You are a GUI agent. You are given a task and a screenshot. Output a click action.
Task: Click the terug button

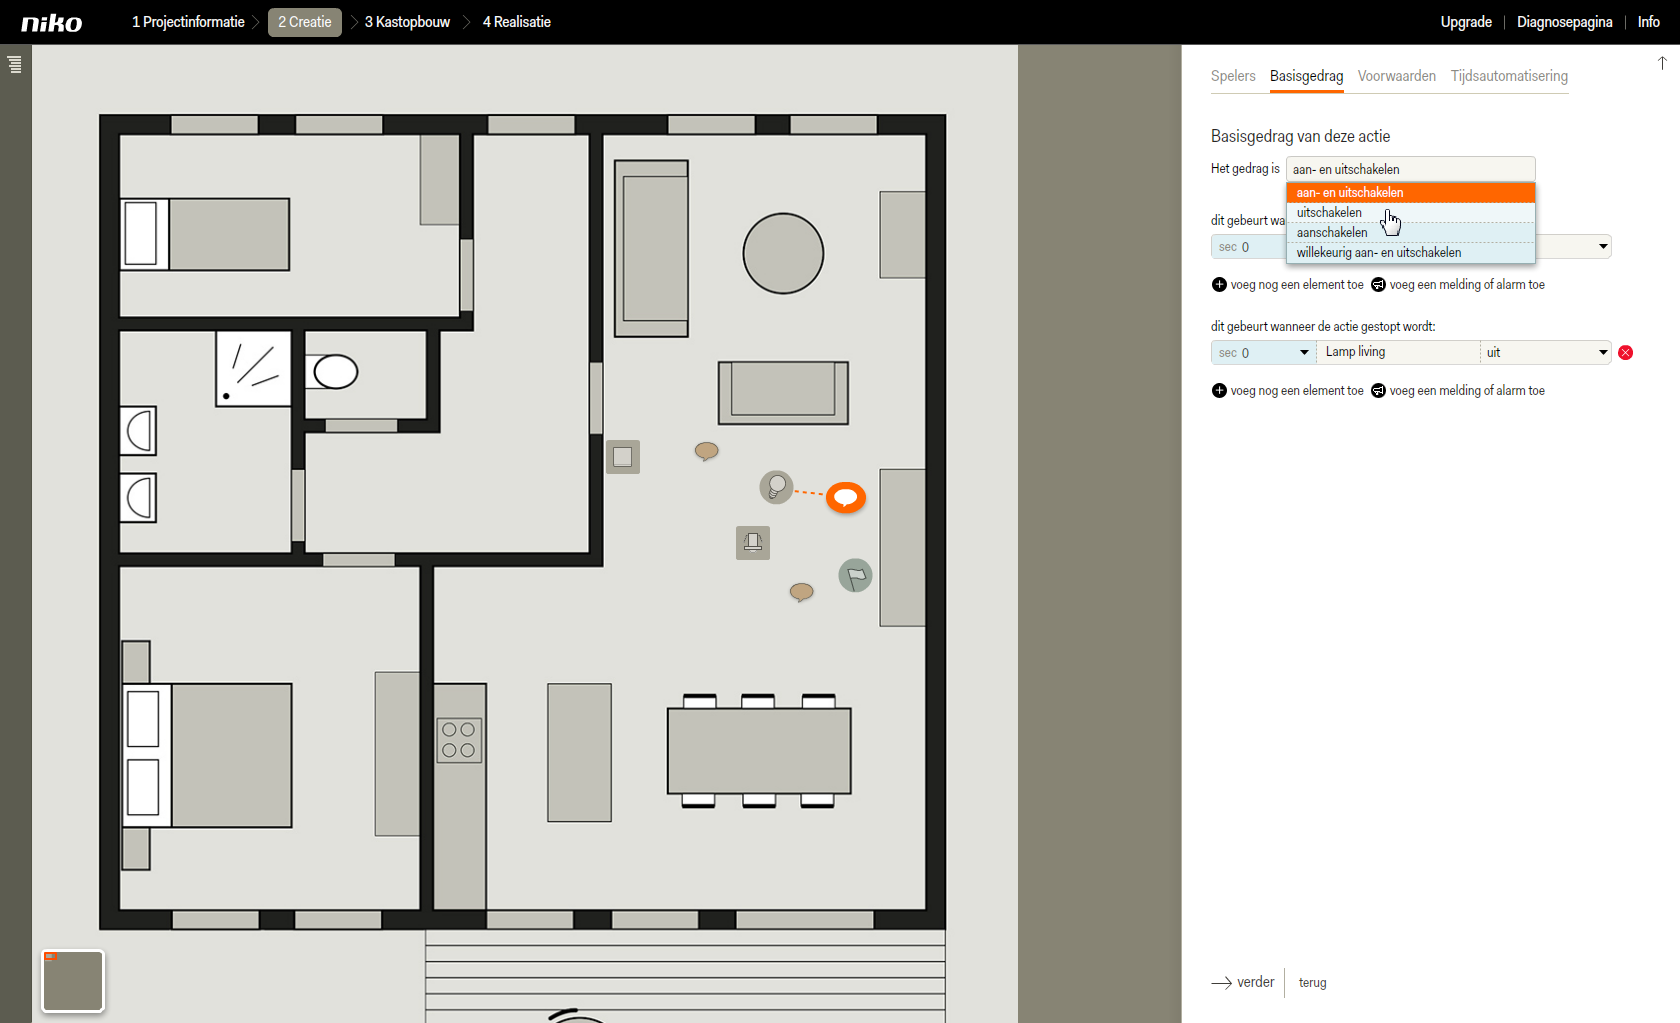pos(1313,983)
